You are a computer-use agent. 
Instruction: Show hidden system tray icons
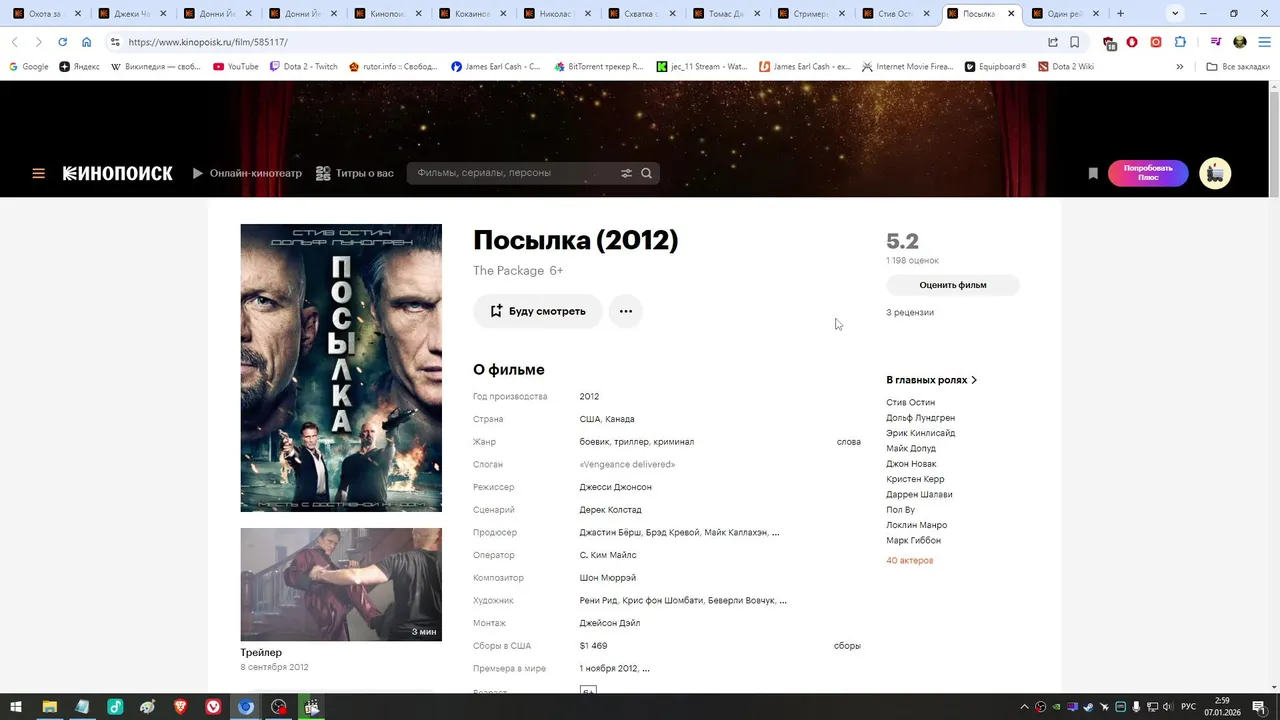[1024, 707]
